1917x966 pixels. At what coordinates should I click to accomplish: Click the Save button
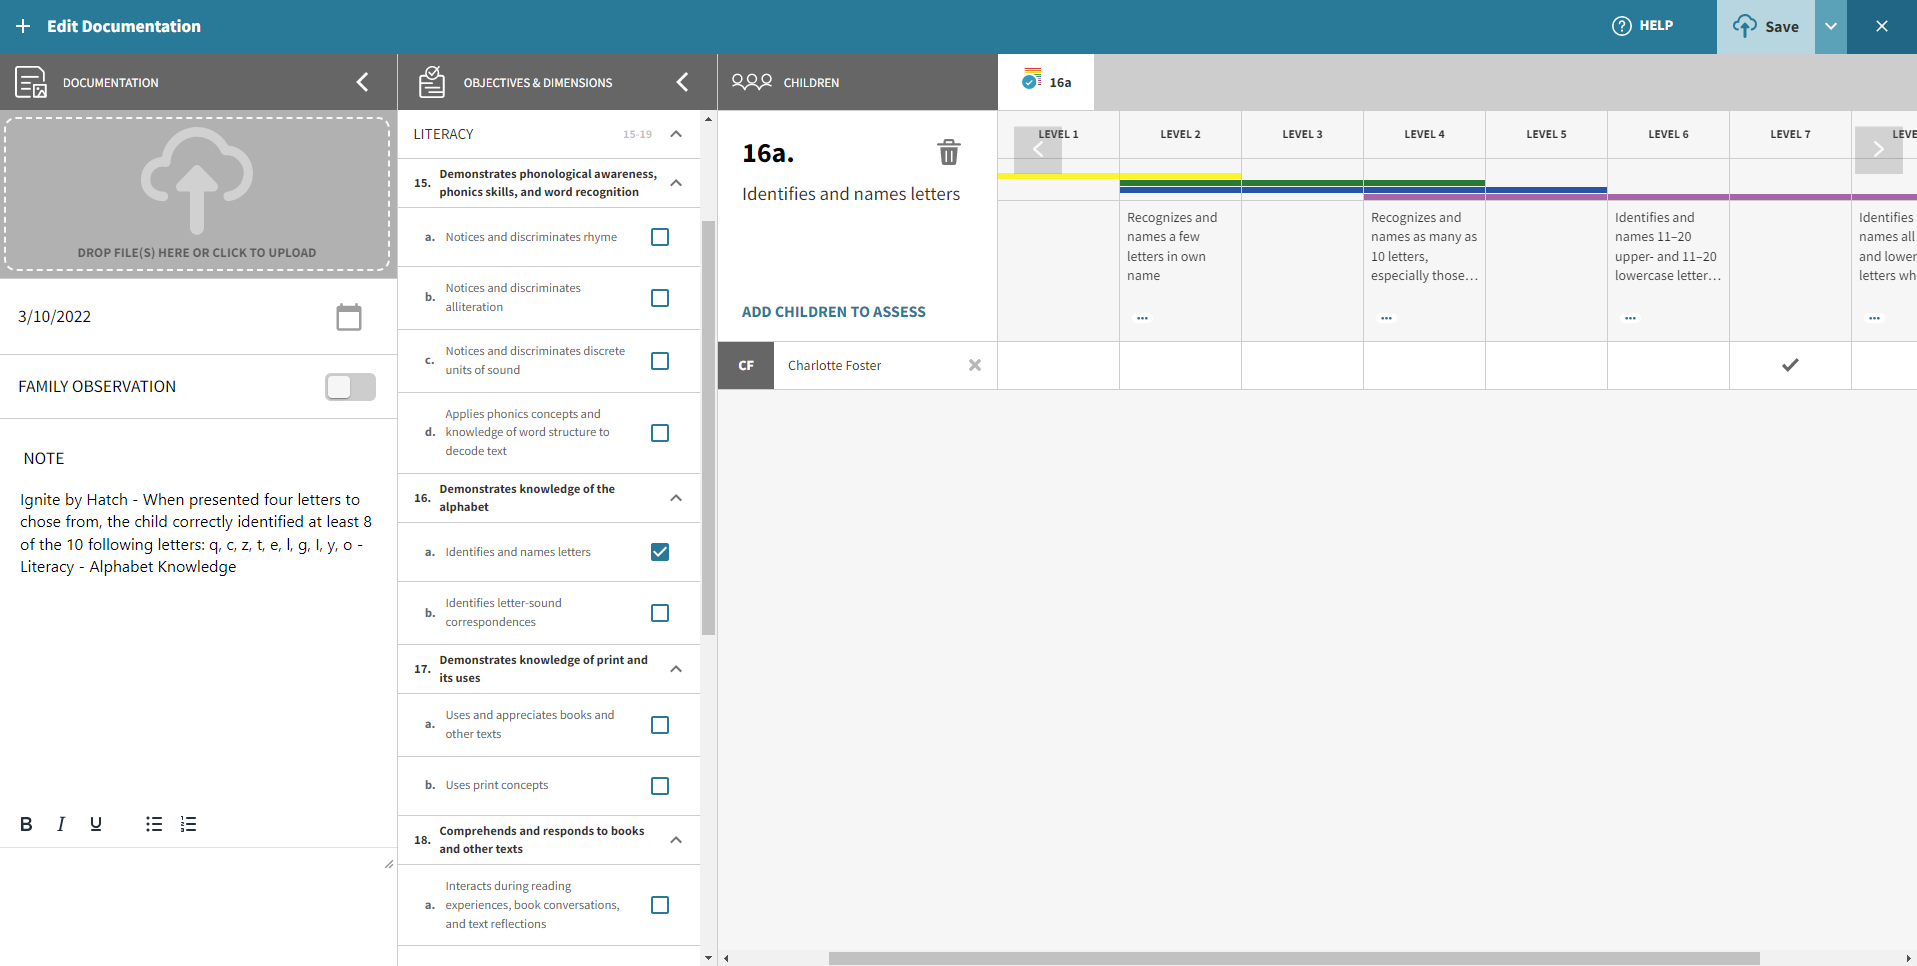(x=1766, y=27)
